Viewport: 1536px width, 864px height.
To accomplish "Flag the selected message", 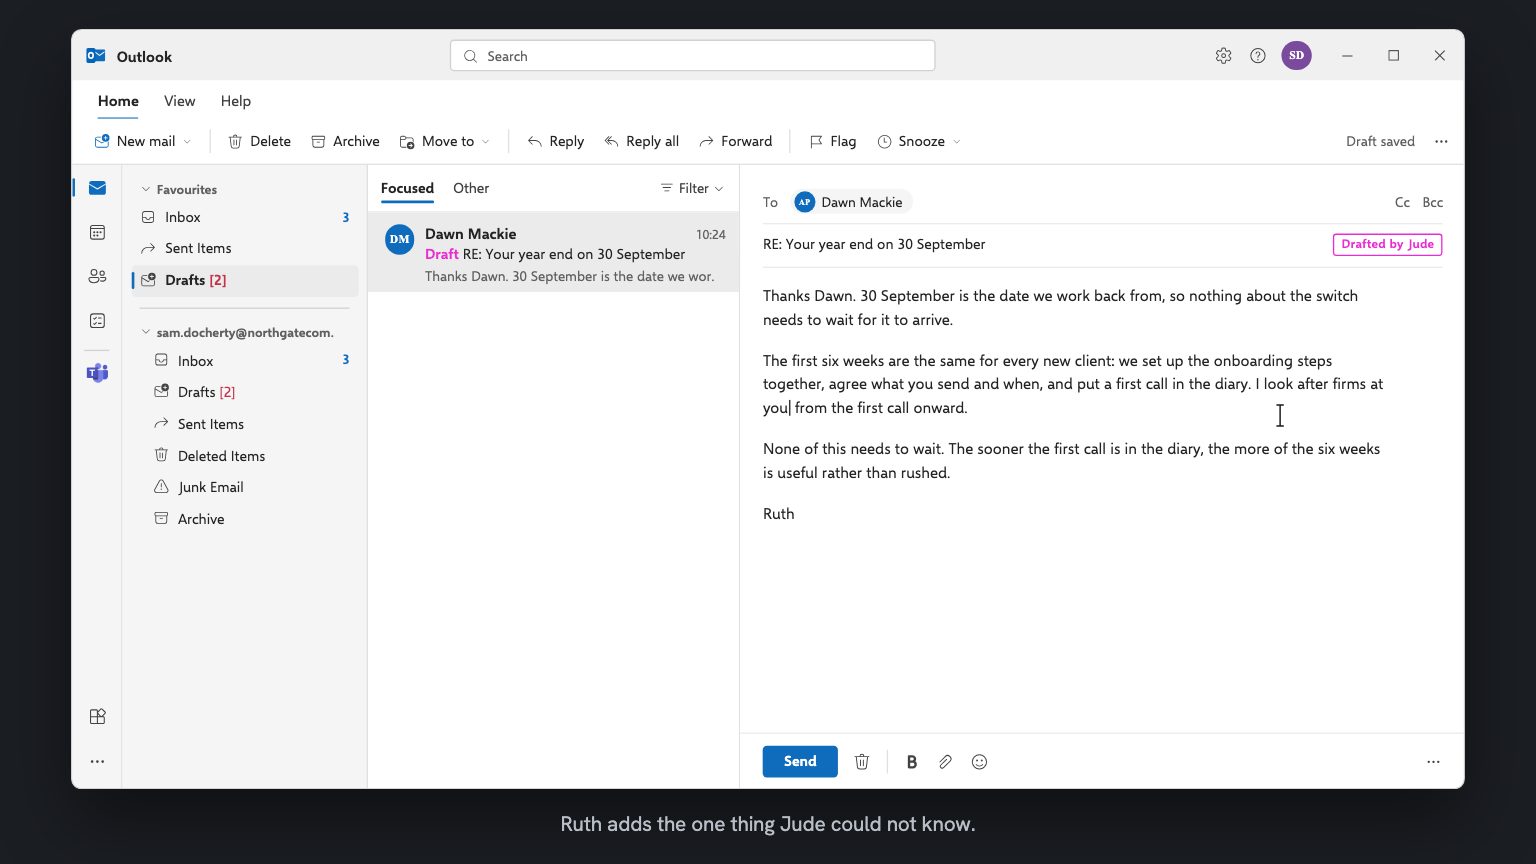I will pyautogui.click(x=832, y=141).
